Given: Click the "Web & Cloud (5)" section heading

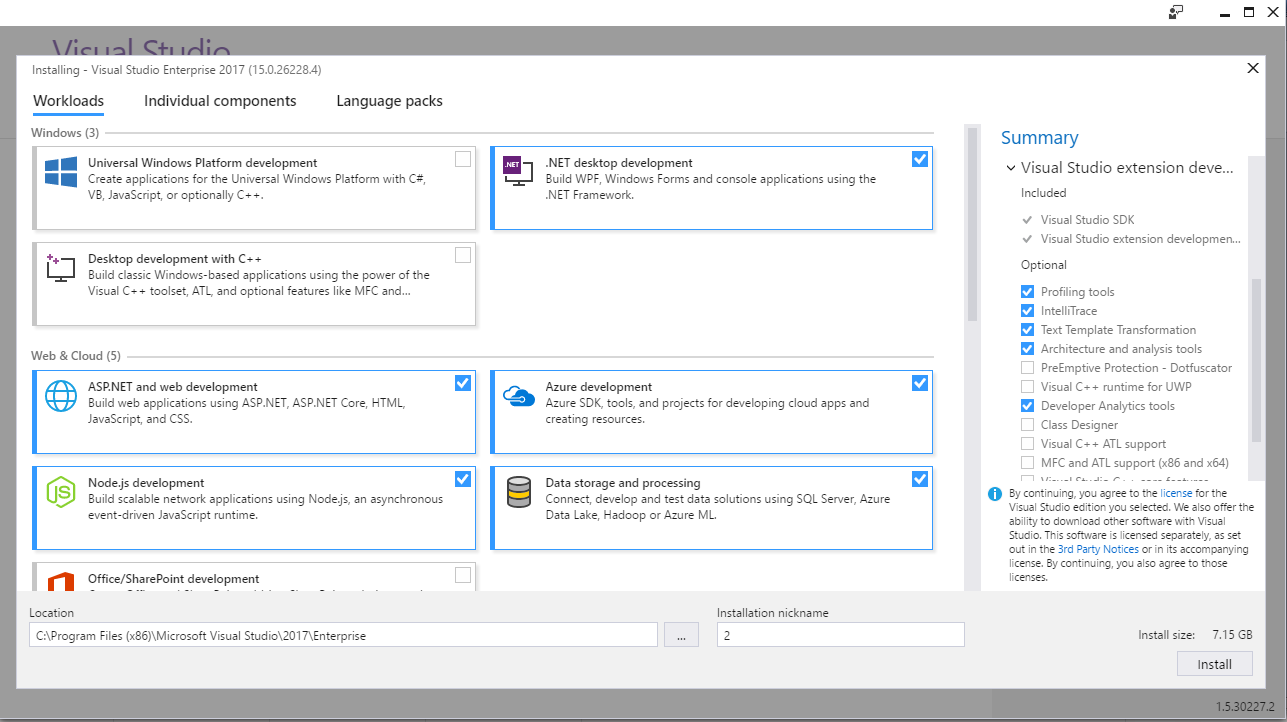Looking at the screenshot, I should pyautogui.click(x=76, y=356).
